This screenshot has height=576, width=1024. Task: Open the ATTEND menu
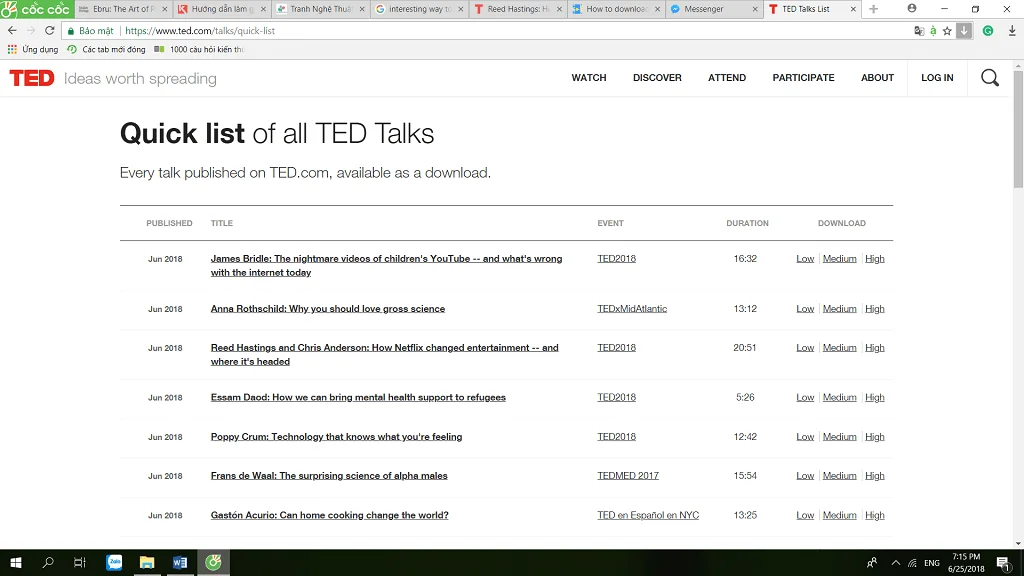pos(727,78)
